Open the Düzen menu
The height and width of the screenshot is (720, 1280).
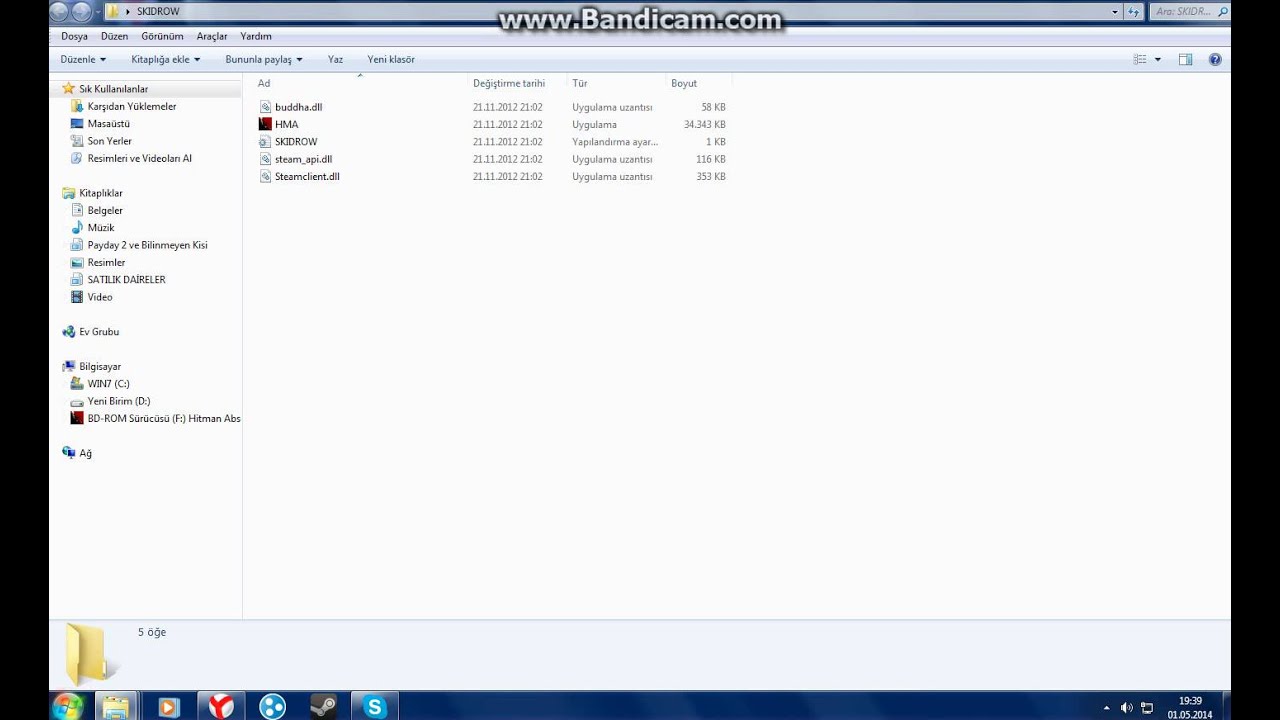click(x=114, y=36)
